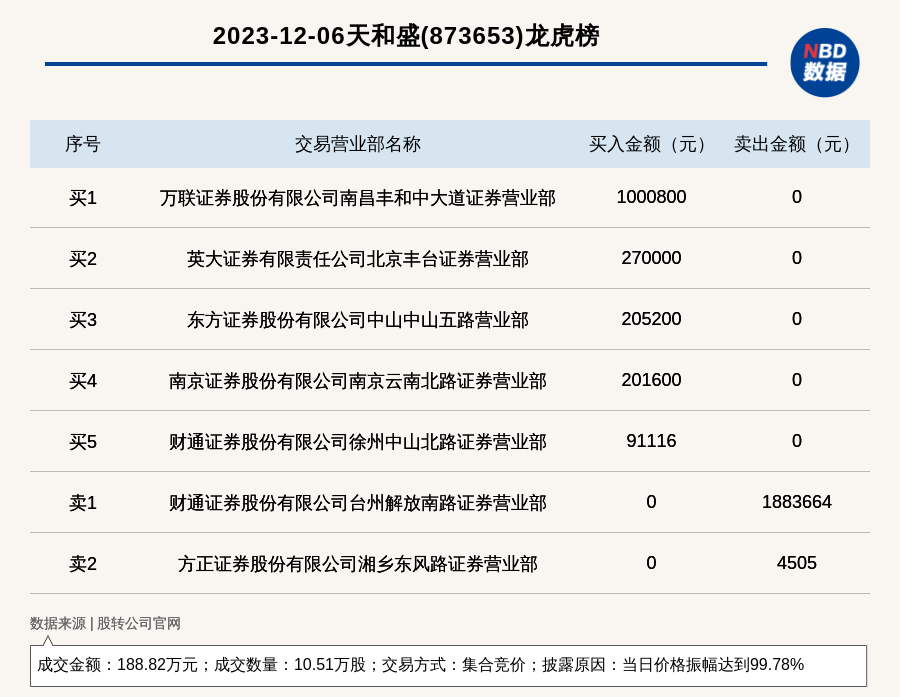Click the 序号 column header

(83, 144)
